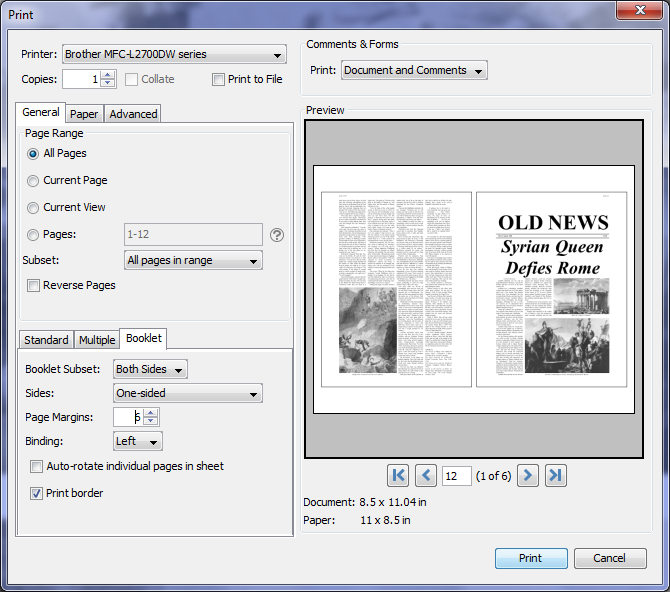The height and width of the screenshot is (592, 670).
Task: Go to first preview sheet
Action: [x=398, y=475]
